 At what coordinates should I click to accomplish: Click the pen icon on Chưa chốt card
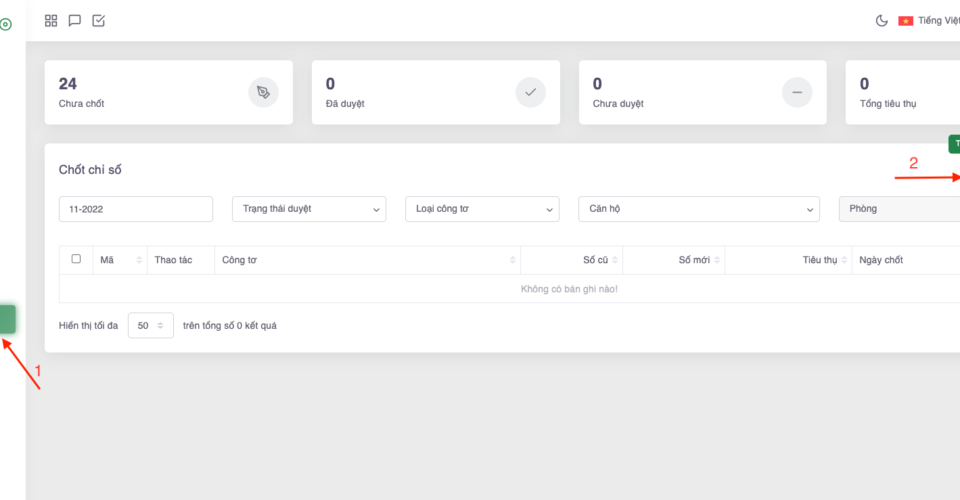(x=263, y=92)
